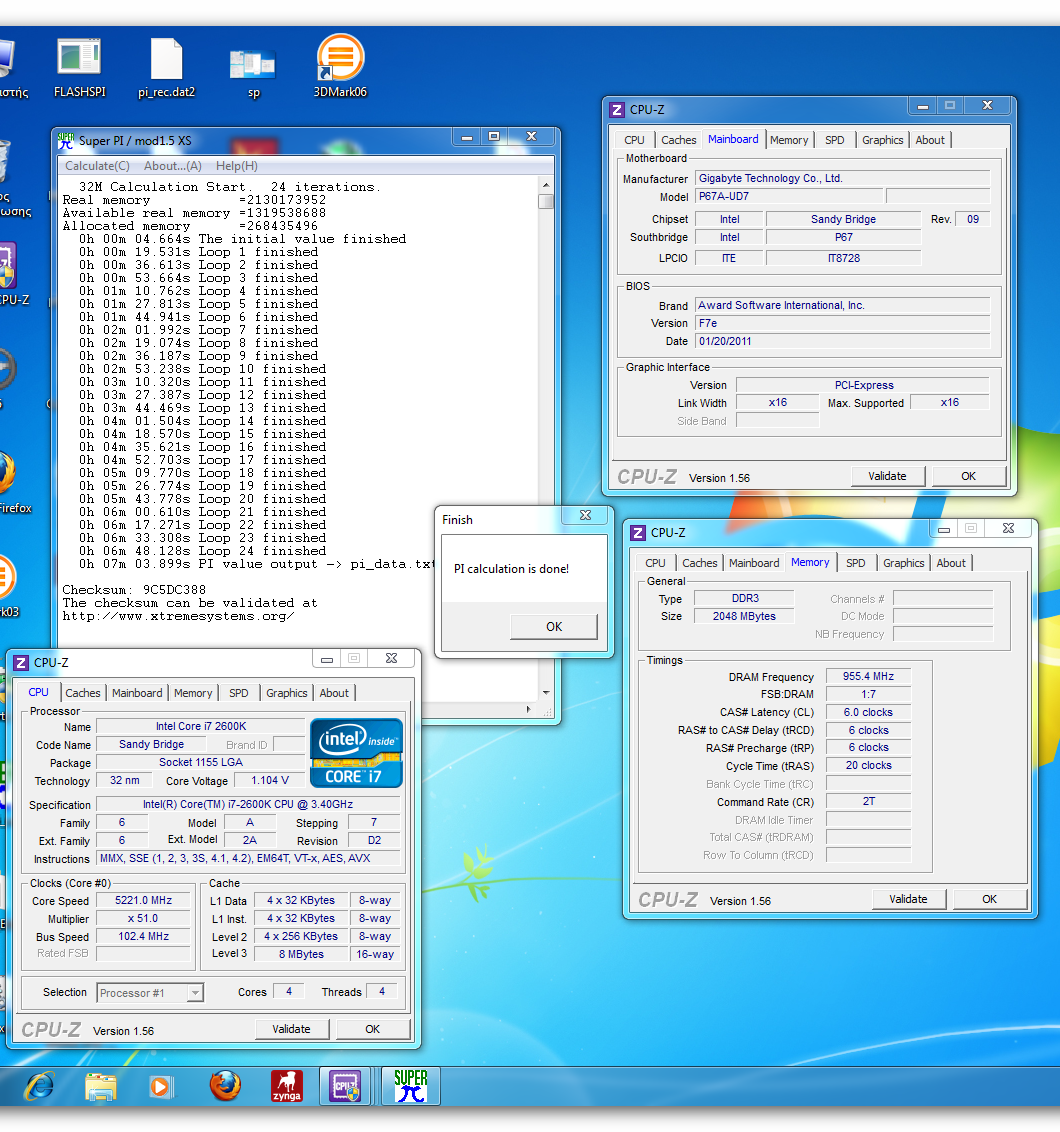Click the CPU-Z Mainboard window title icon

coord(617,110)
